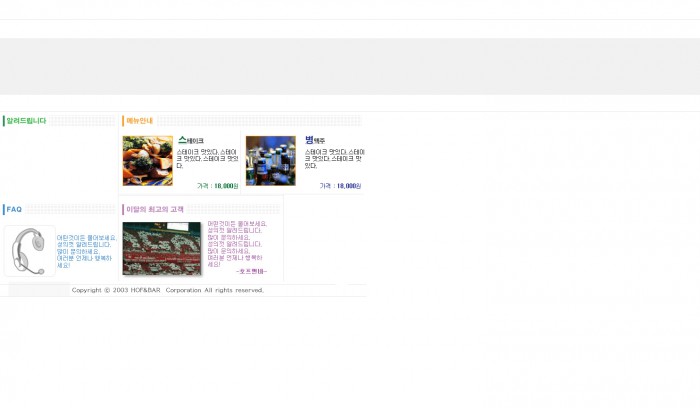Image resolution: width=700 pixels, height=408 pixels.
Task: Click the 스테이크 item title
Action: point(191,140)
